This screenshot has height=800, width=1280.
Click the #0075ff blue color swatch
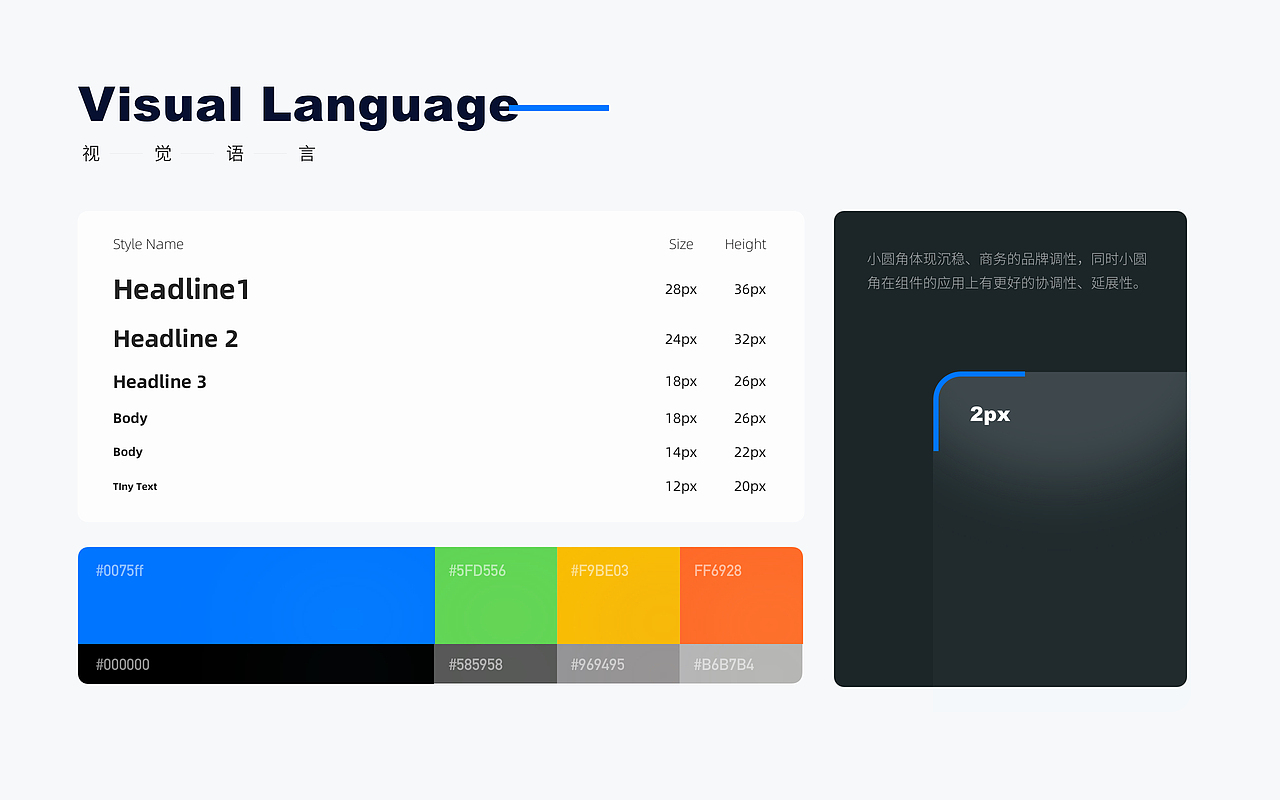point(256,595)
